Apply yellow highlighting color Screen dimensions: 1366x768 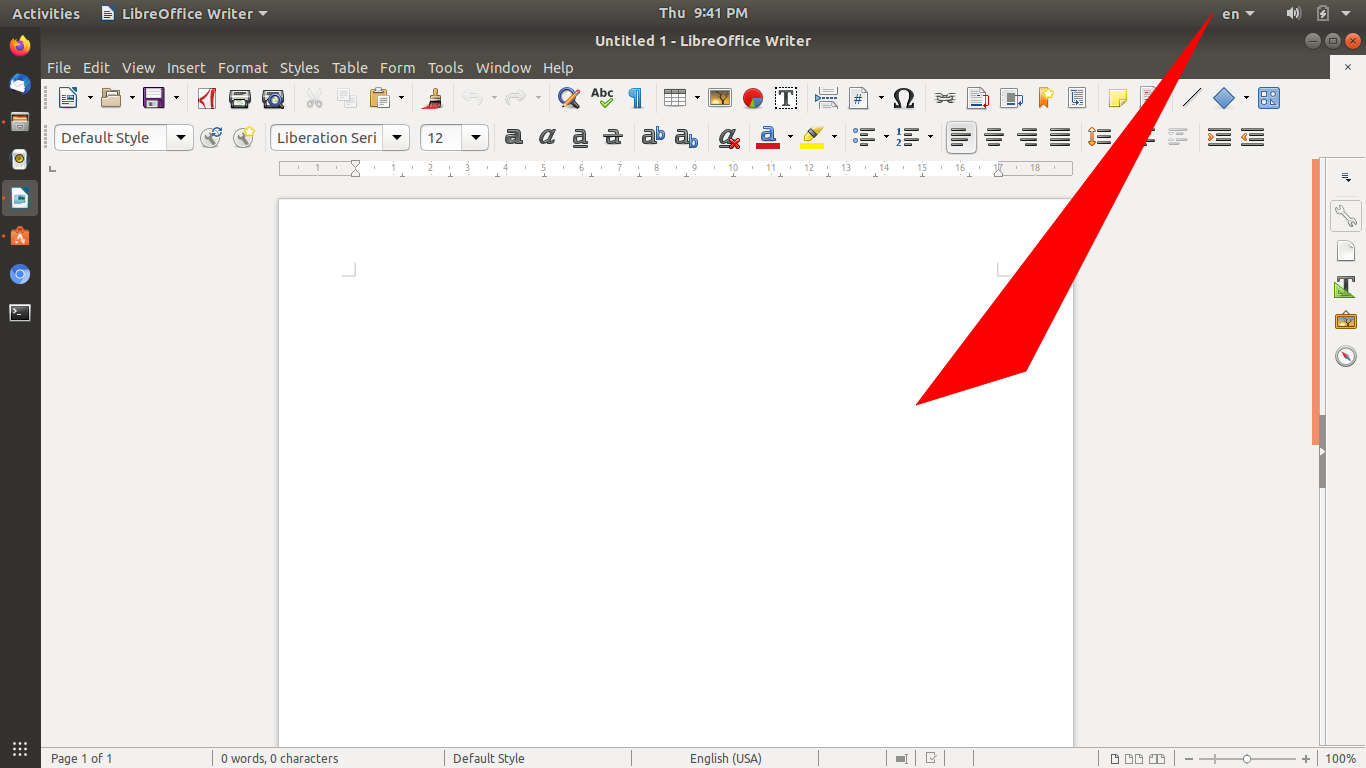click(x=812, y=137)
